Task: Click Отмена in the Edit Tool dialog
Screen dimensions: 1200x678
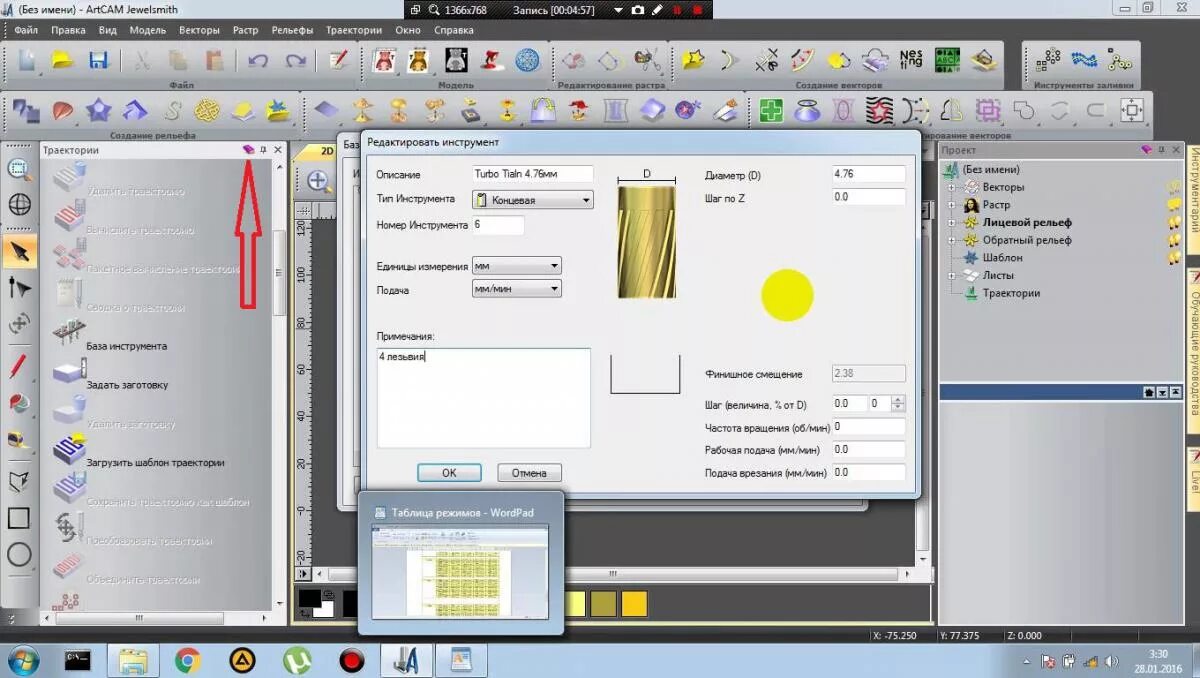Action: click(529, 473)
